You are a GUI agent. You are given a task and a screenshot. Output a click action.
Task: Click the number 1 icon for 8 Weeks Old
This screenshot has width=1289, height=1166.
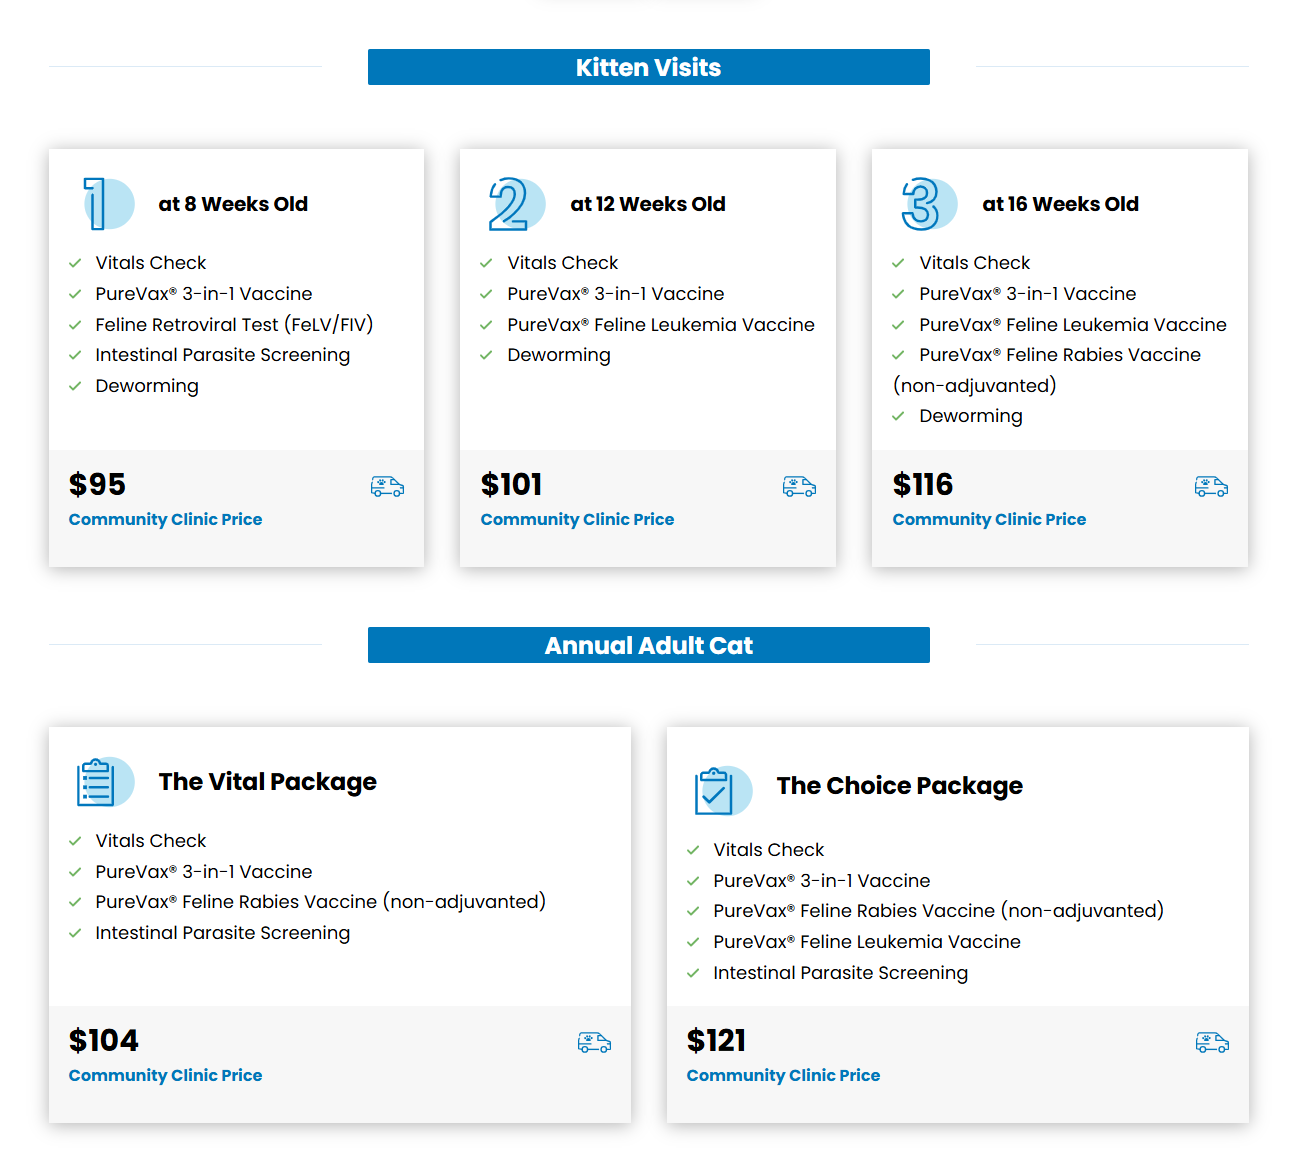click(108, 204)
